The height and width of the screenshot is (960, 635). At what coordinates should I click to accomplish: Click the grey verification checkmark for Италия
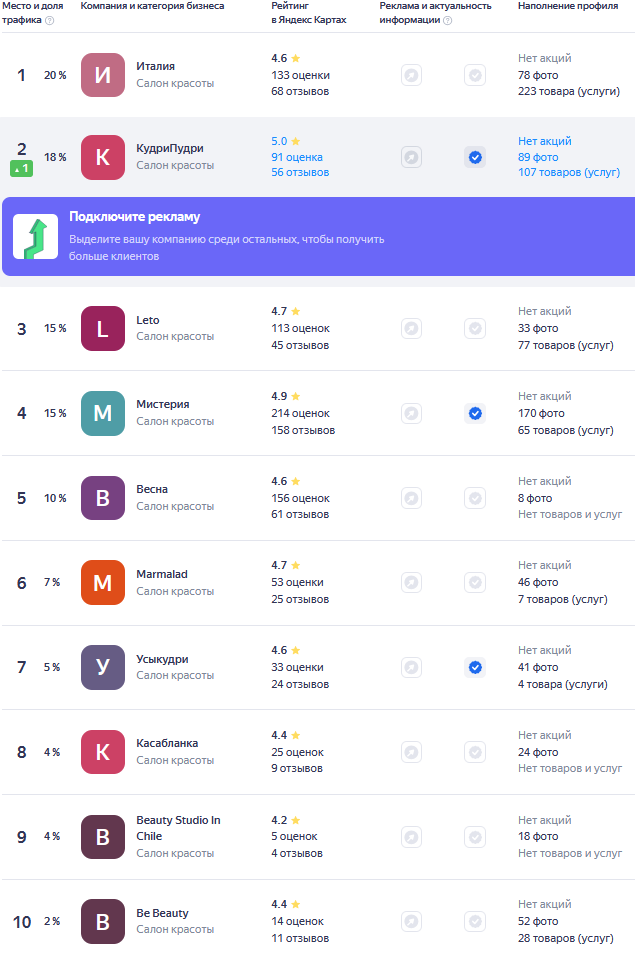pos(475,75)
